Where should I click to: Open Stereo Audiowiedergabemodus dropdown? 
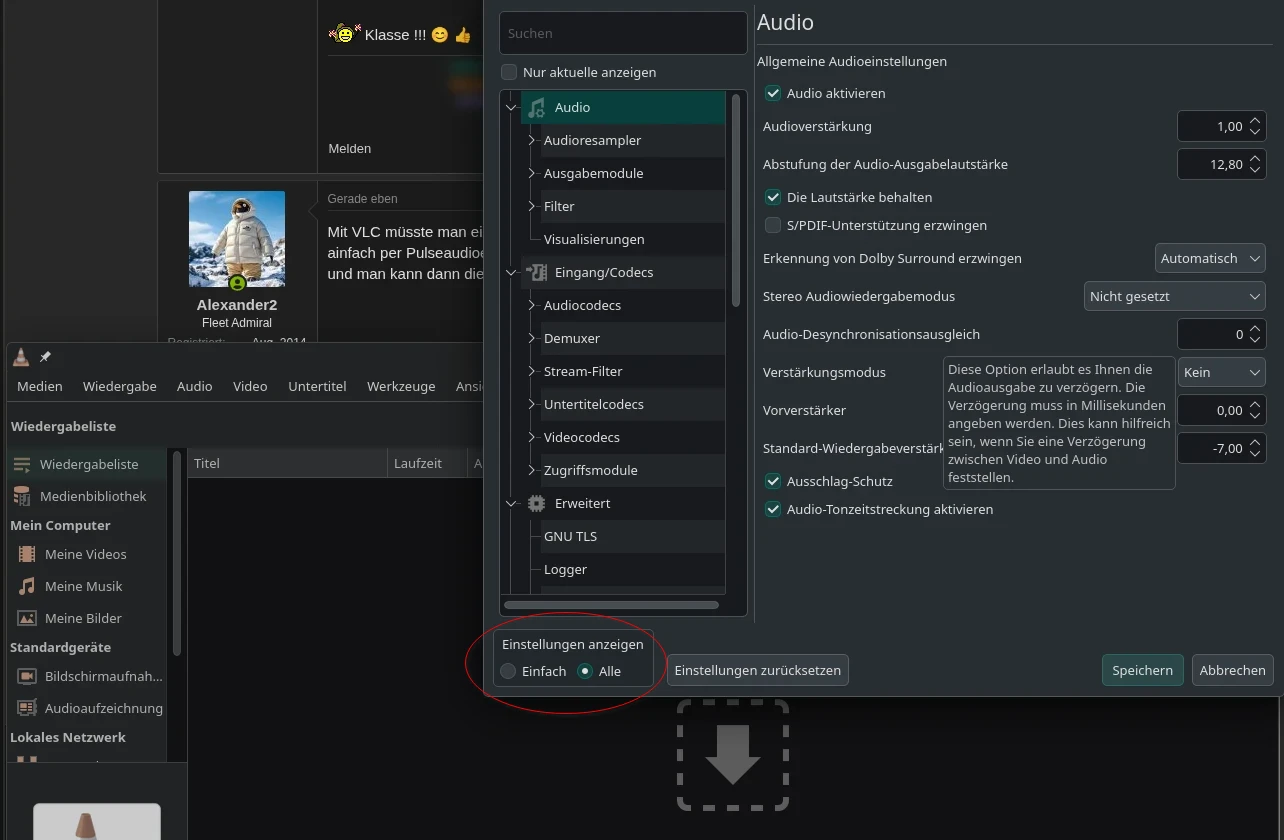tap(1175, 296)
